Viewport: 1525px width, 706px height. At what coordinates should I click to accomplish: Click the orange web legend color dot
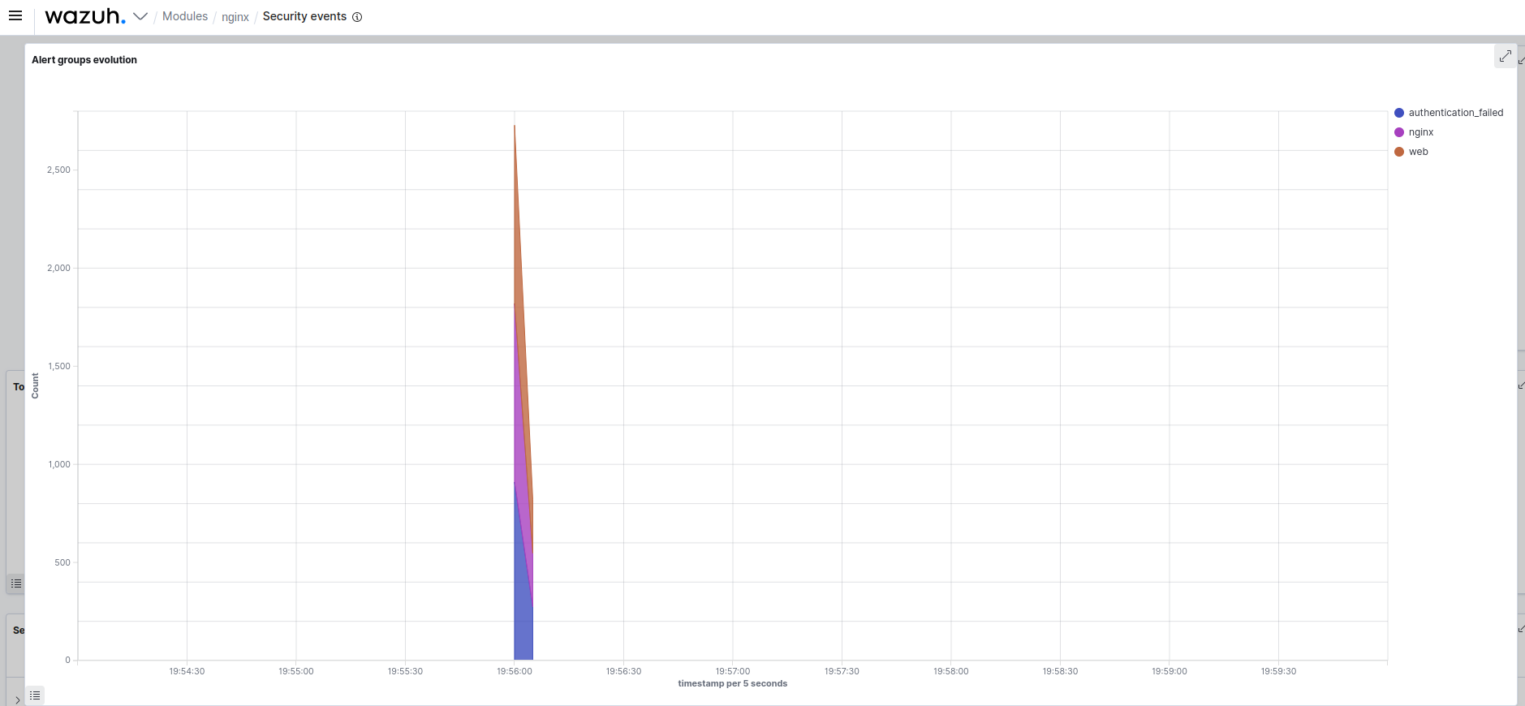(x=1399, y=152)
